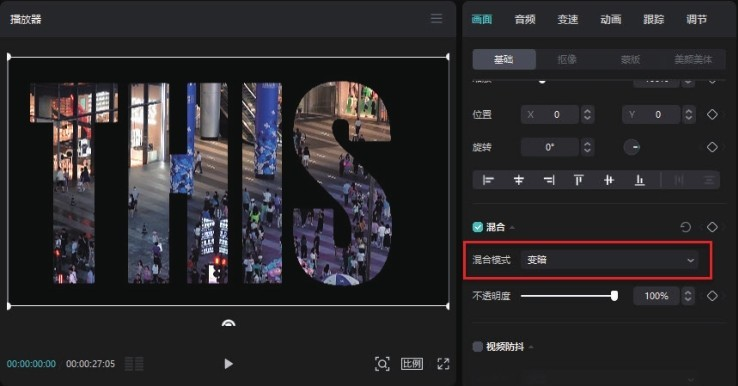
Task: Open the player panel hamburger menu
Action: [x=436, y=19]
